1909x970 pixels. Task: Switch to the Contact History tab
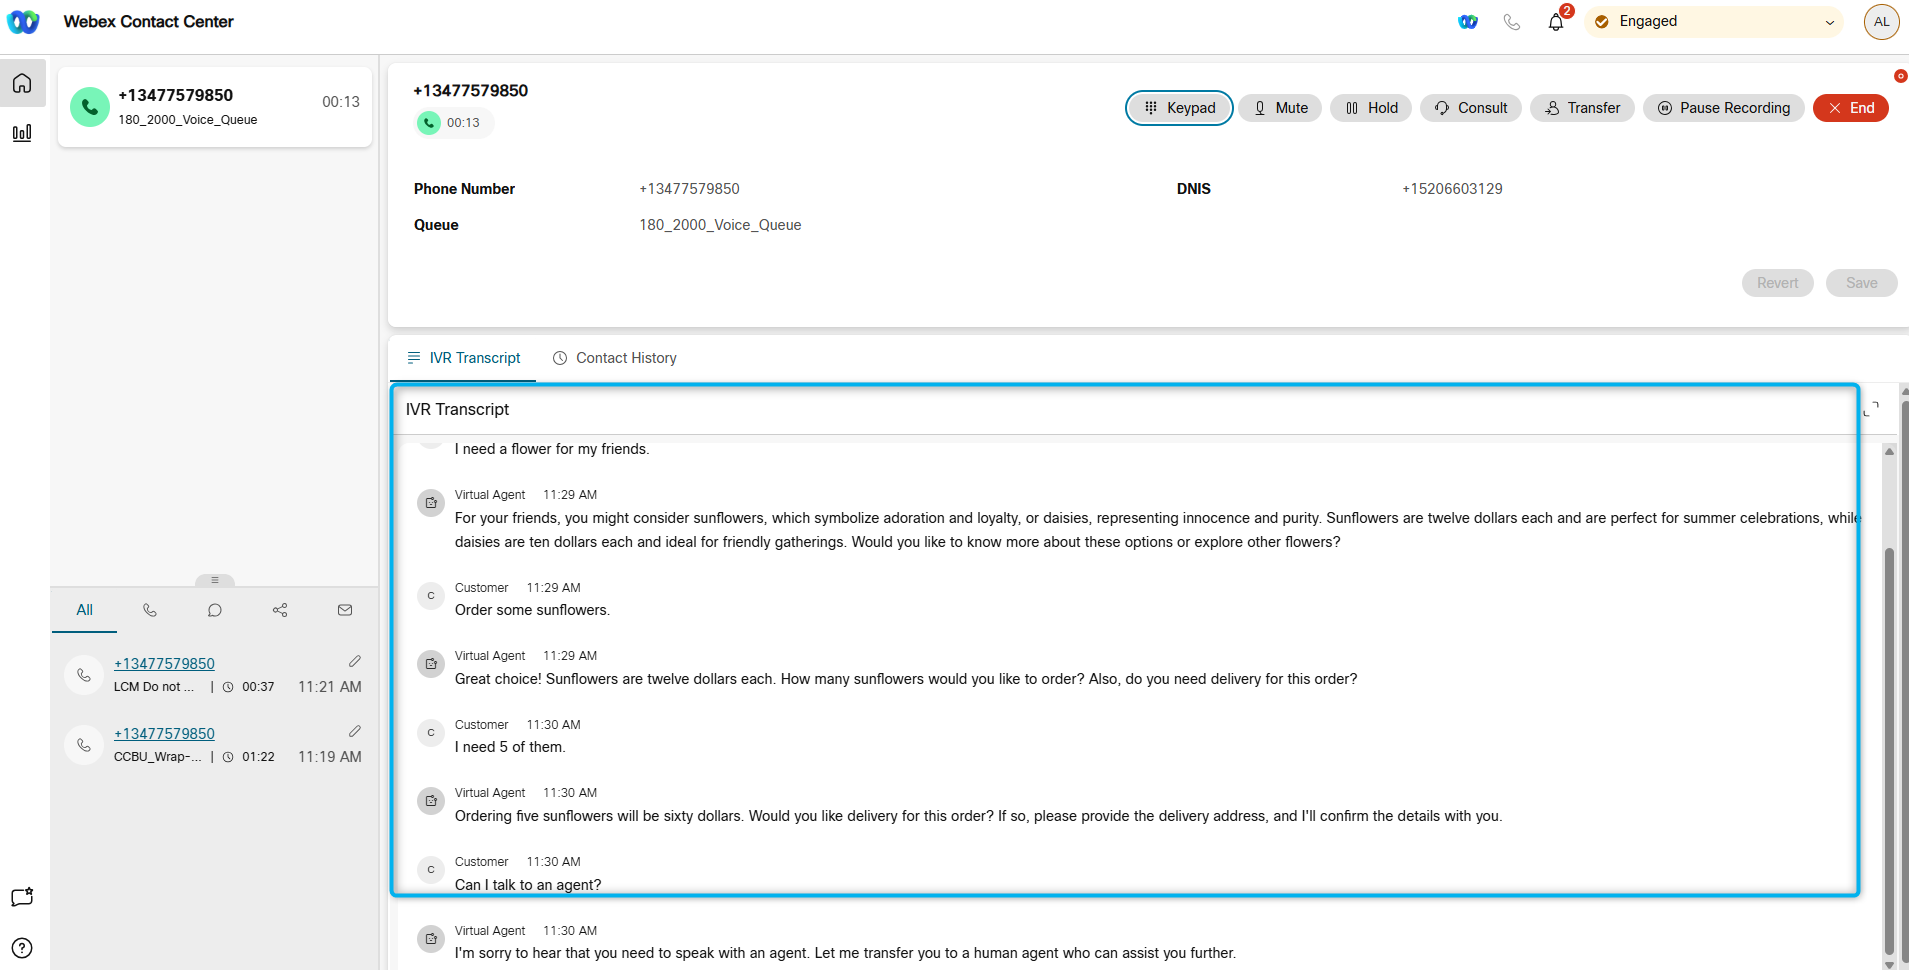click(x=615, y=358)
